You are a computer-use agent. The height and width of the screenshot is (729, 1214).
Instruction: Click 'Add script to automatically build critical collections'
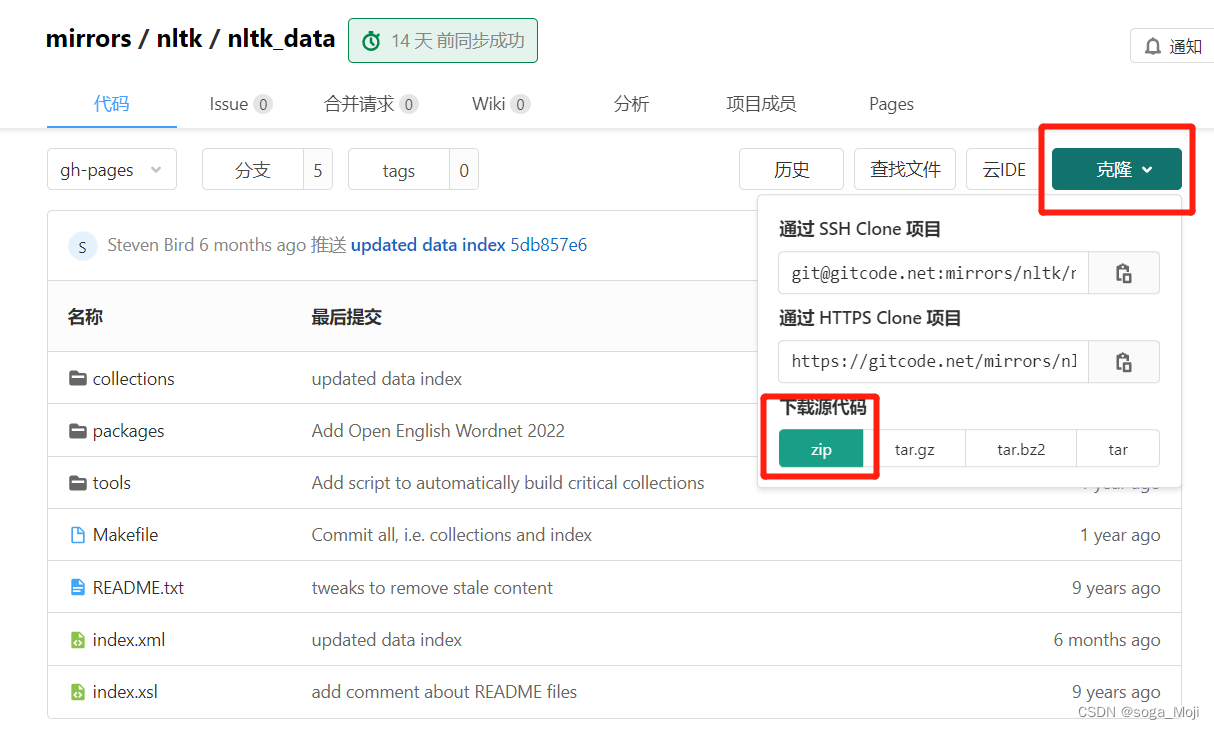point(508,482)
